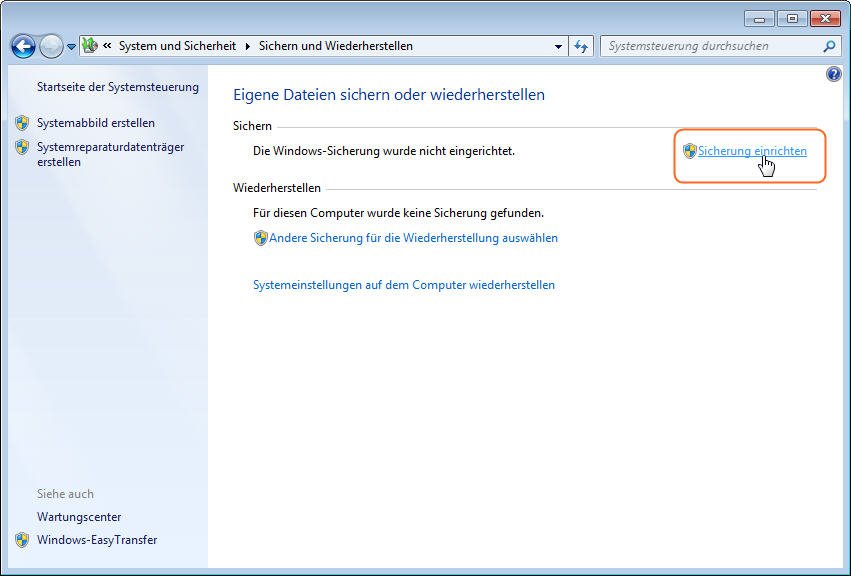This screenshot has height=576, width=851.
Task: Minimize the window
Action: (759, 19)
